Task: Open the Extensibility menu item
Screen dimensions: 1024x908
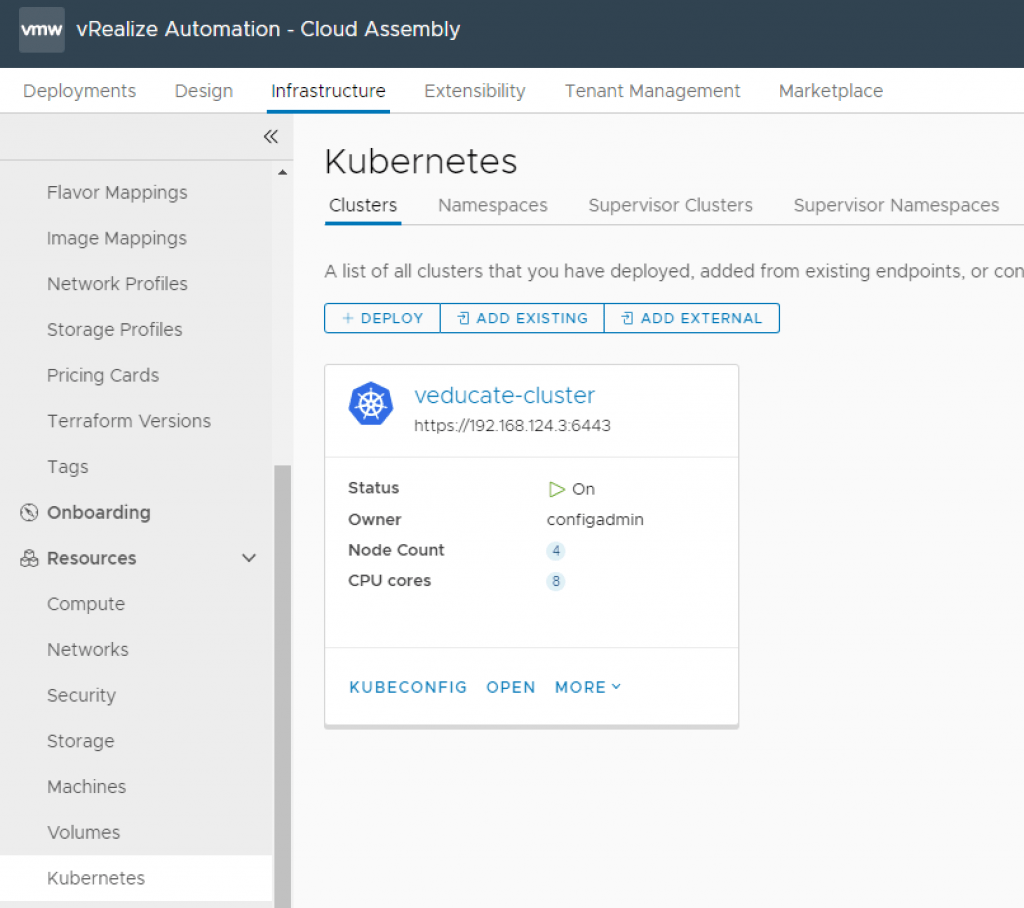Action: tap(474, 91)
